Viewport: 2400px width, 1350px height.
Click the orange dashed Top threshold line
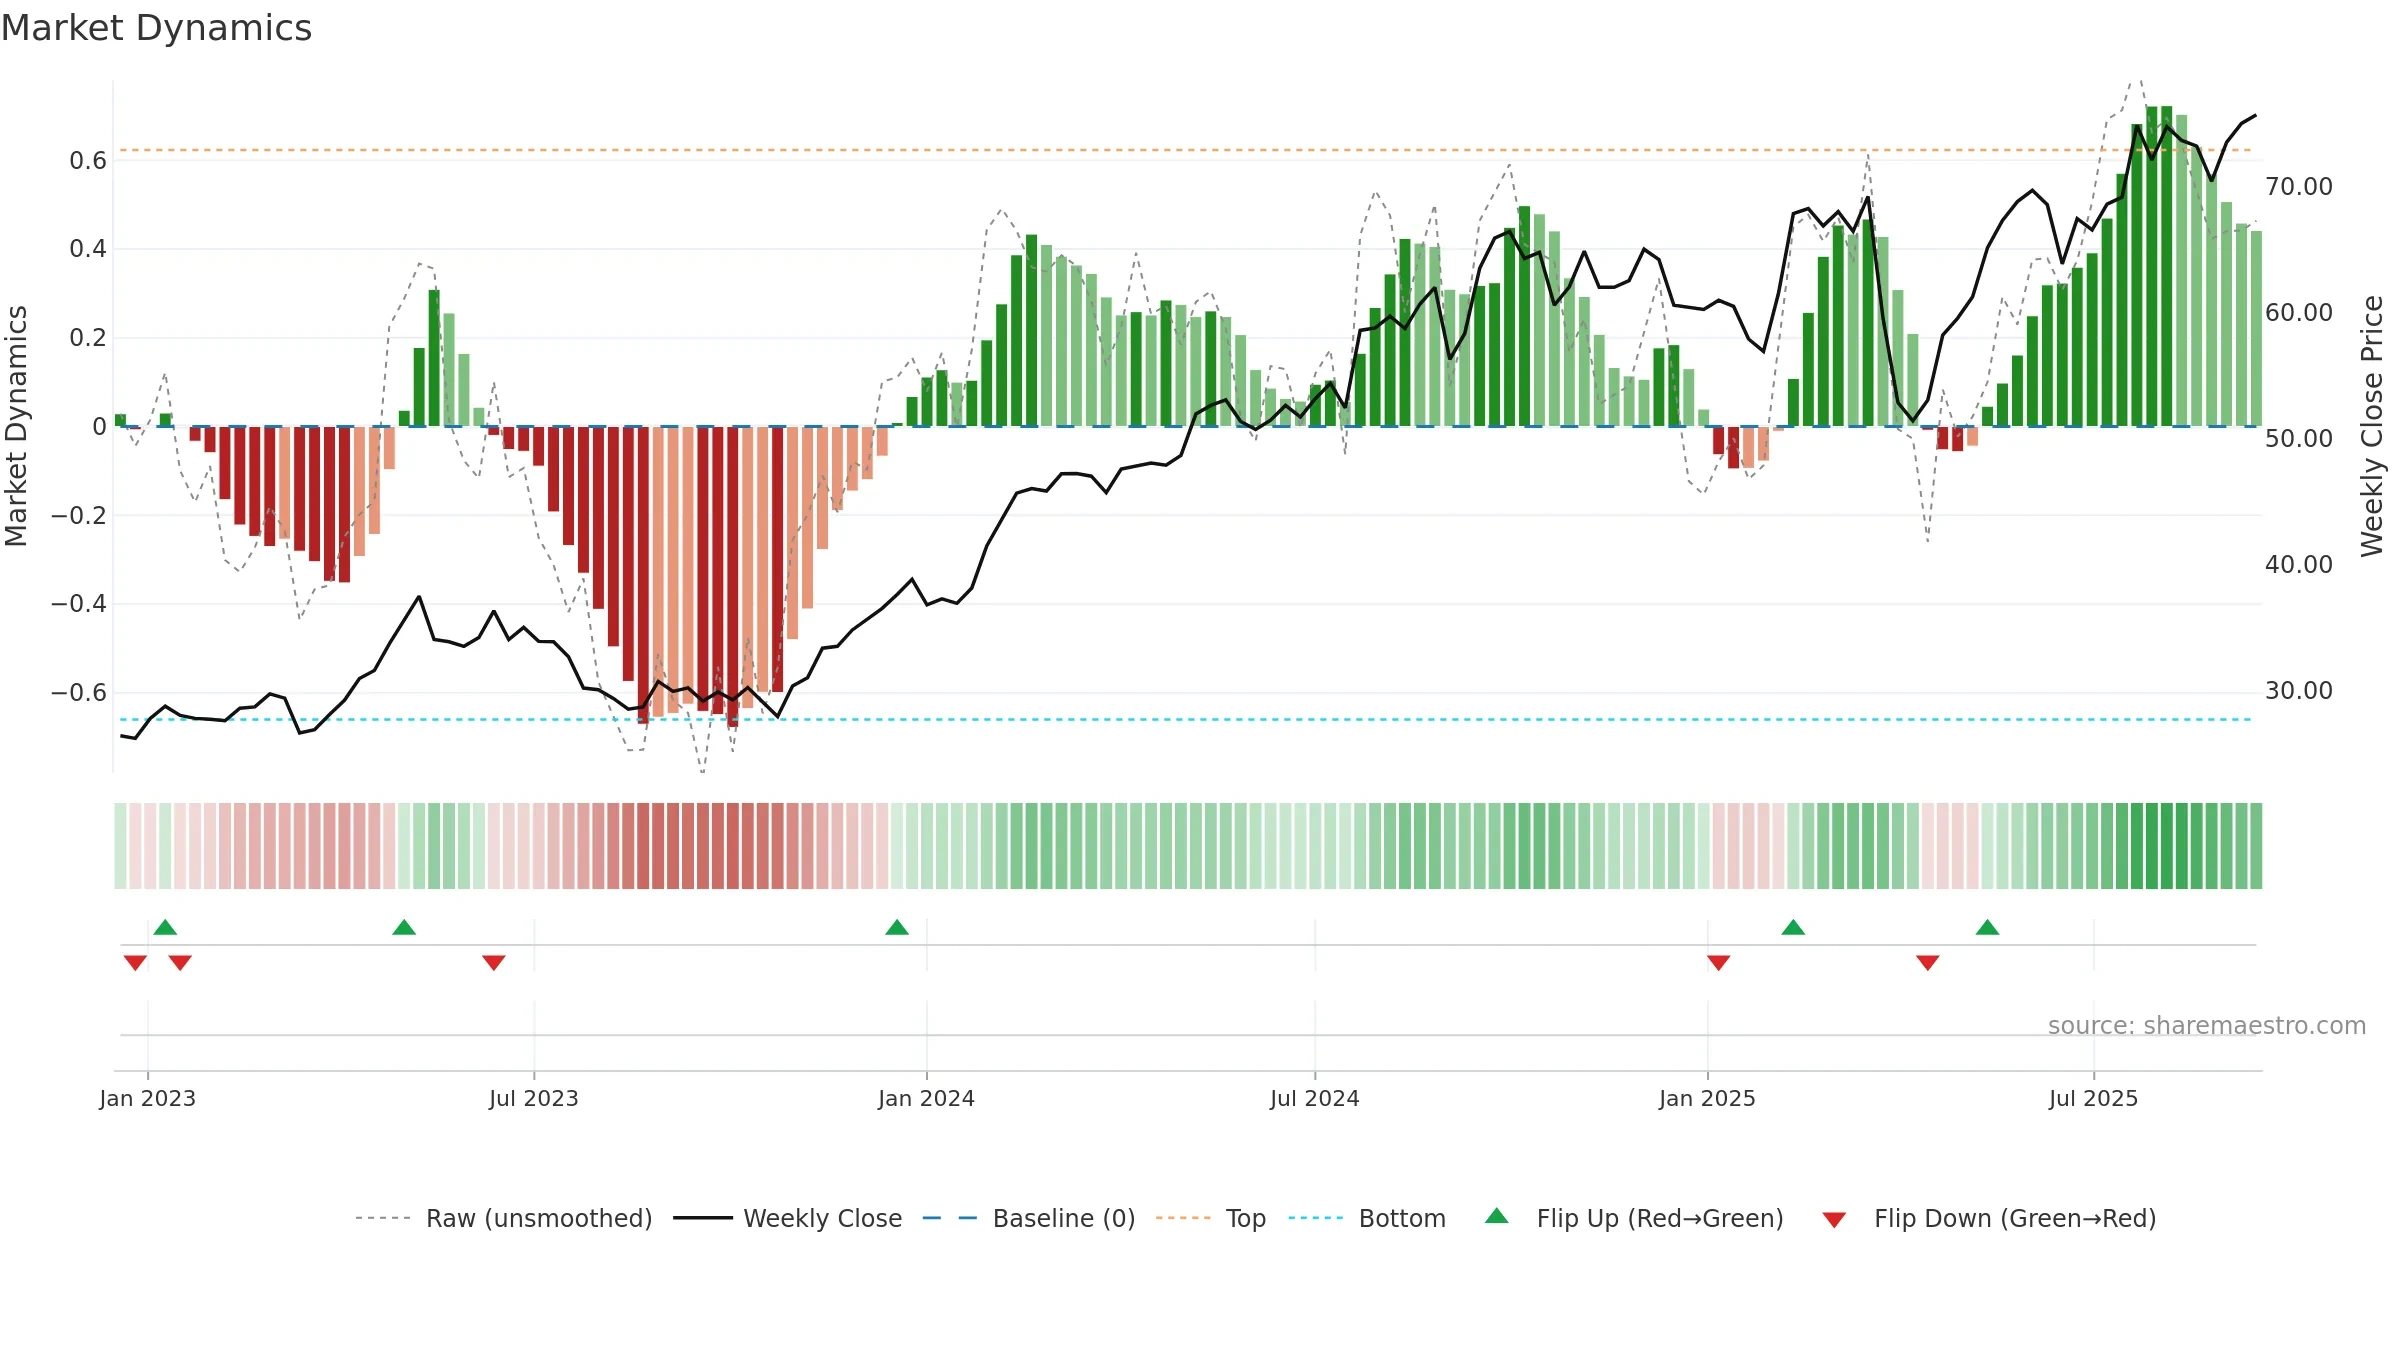click(1186, 150)
